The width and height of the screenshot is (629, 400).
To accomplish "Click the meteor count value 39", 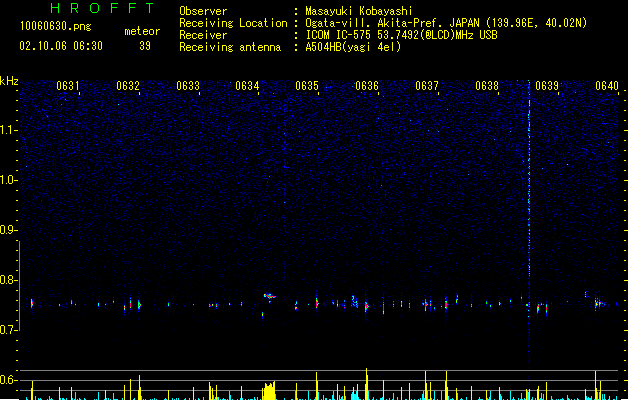I will [145, 46].
